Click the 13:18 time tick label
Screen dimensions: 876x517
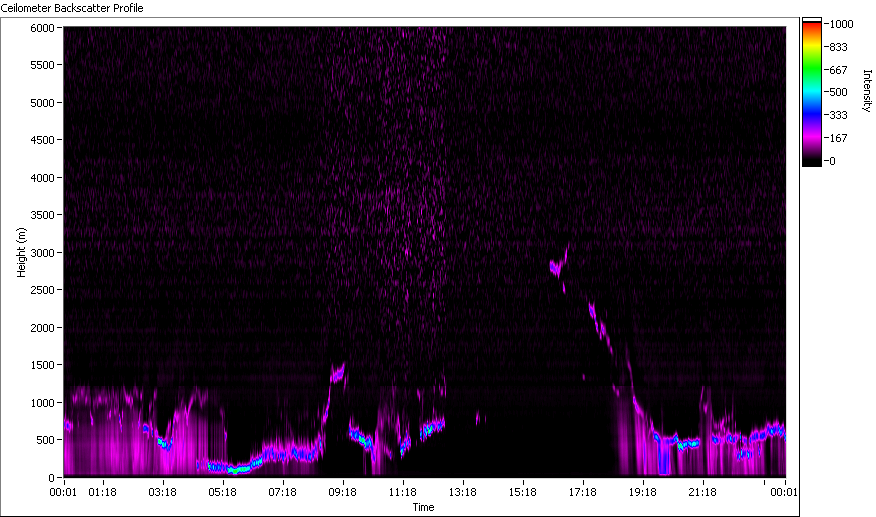463,492
